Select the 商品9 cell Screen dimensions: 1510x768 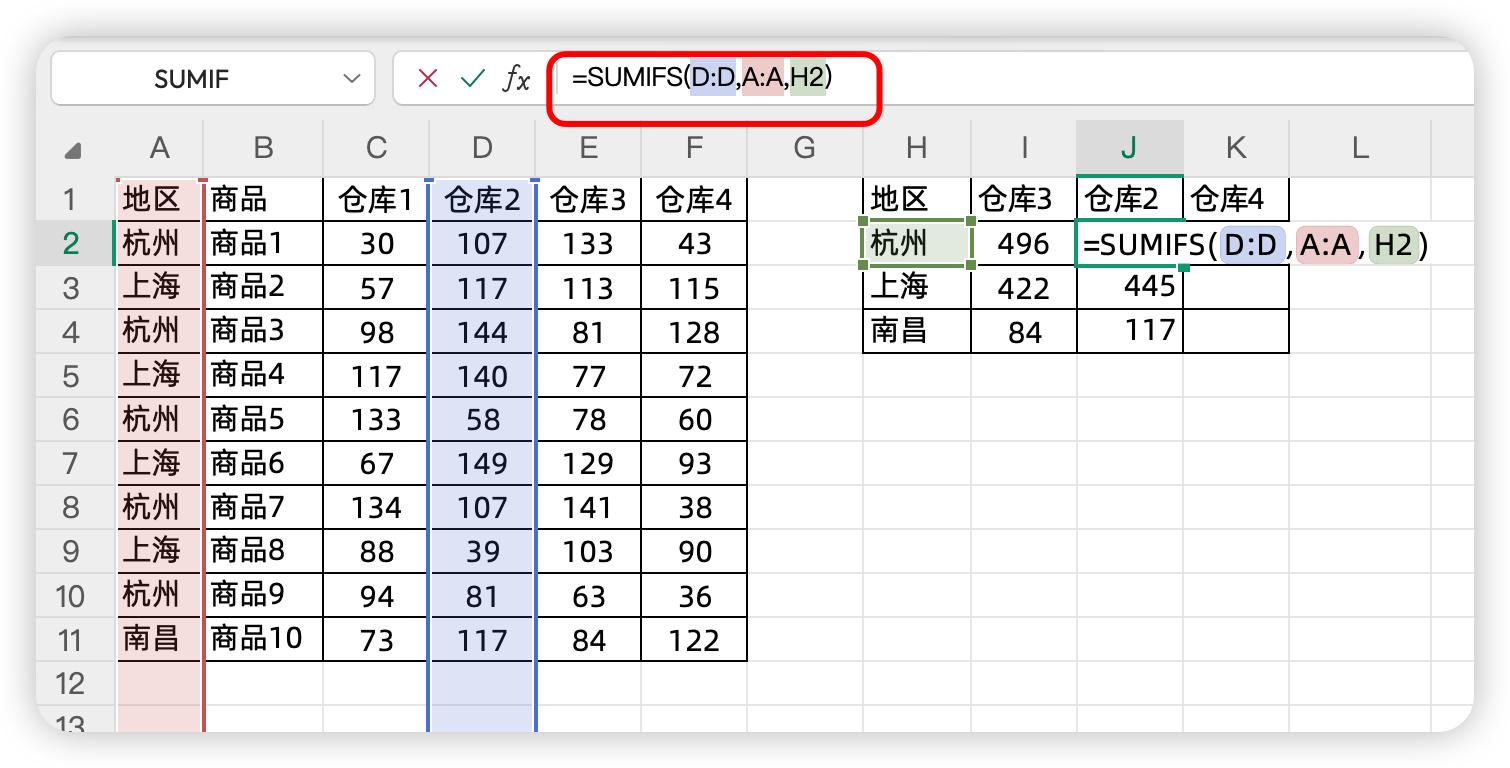coord(263,596)
